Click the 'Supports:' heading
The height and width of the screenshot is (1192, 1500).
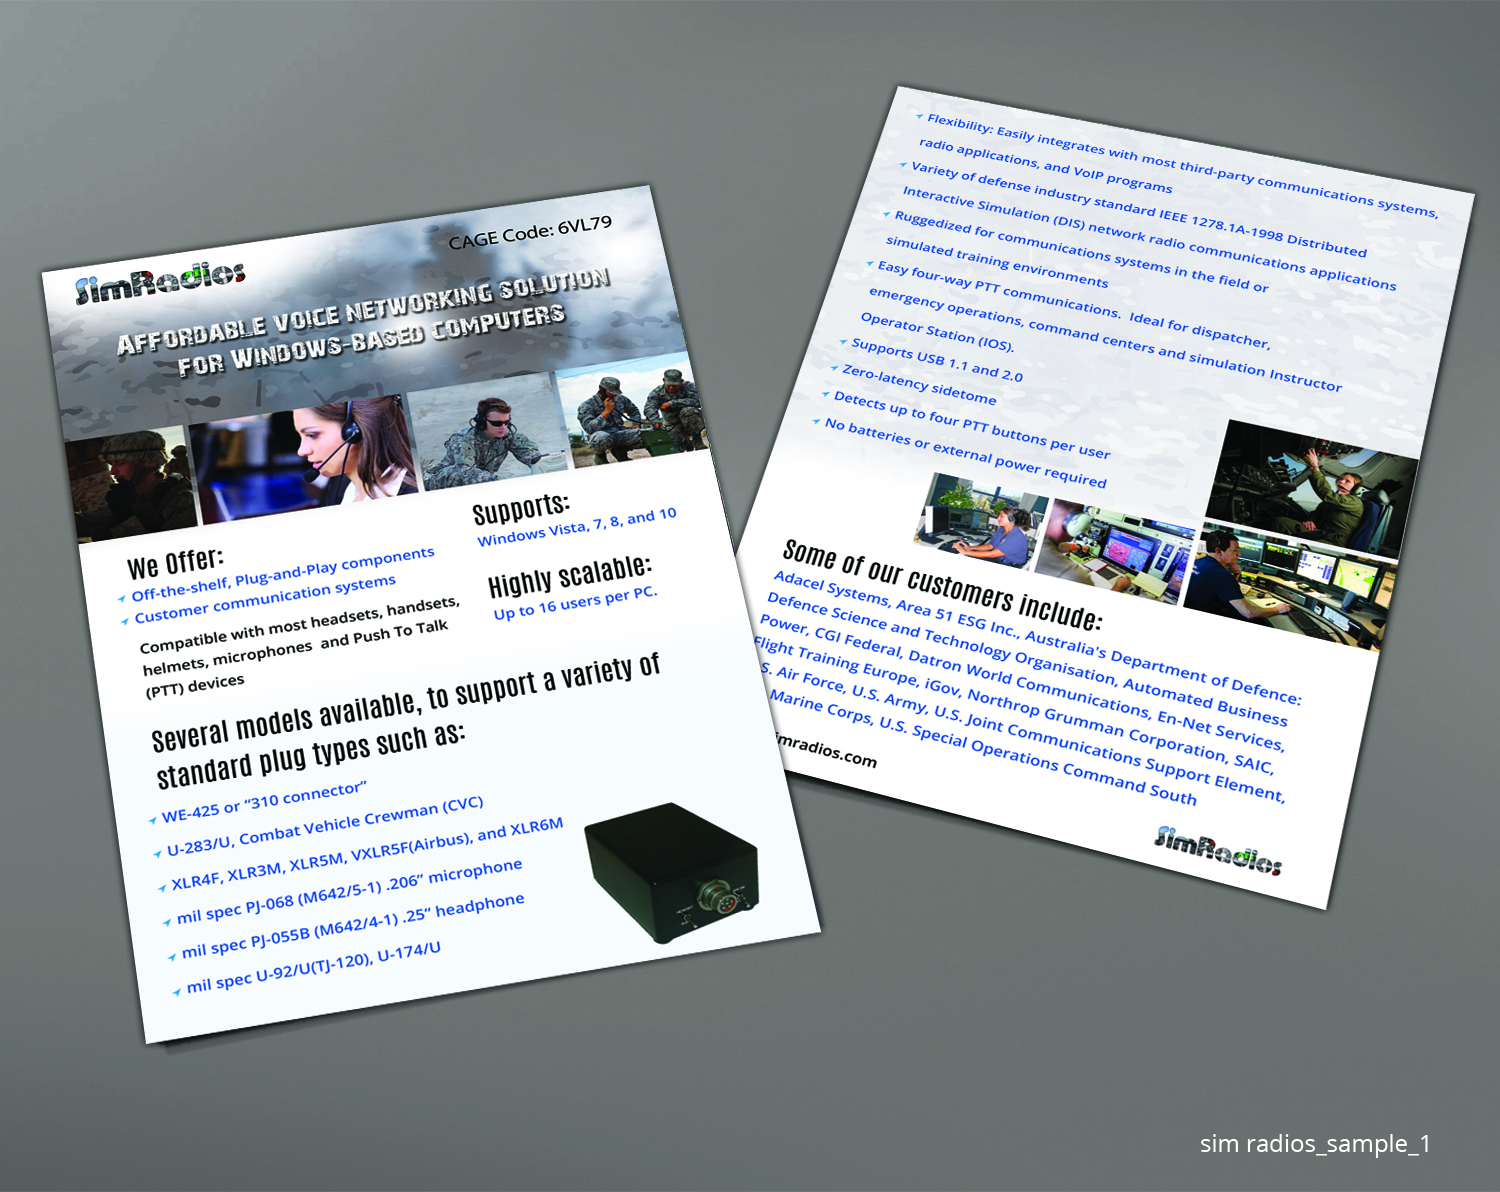[x=521, y=509]
